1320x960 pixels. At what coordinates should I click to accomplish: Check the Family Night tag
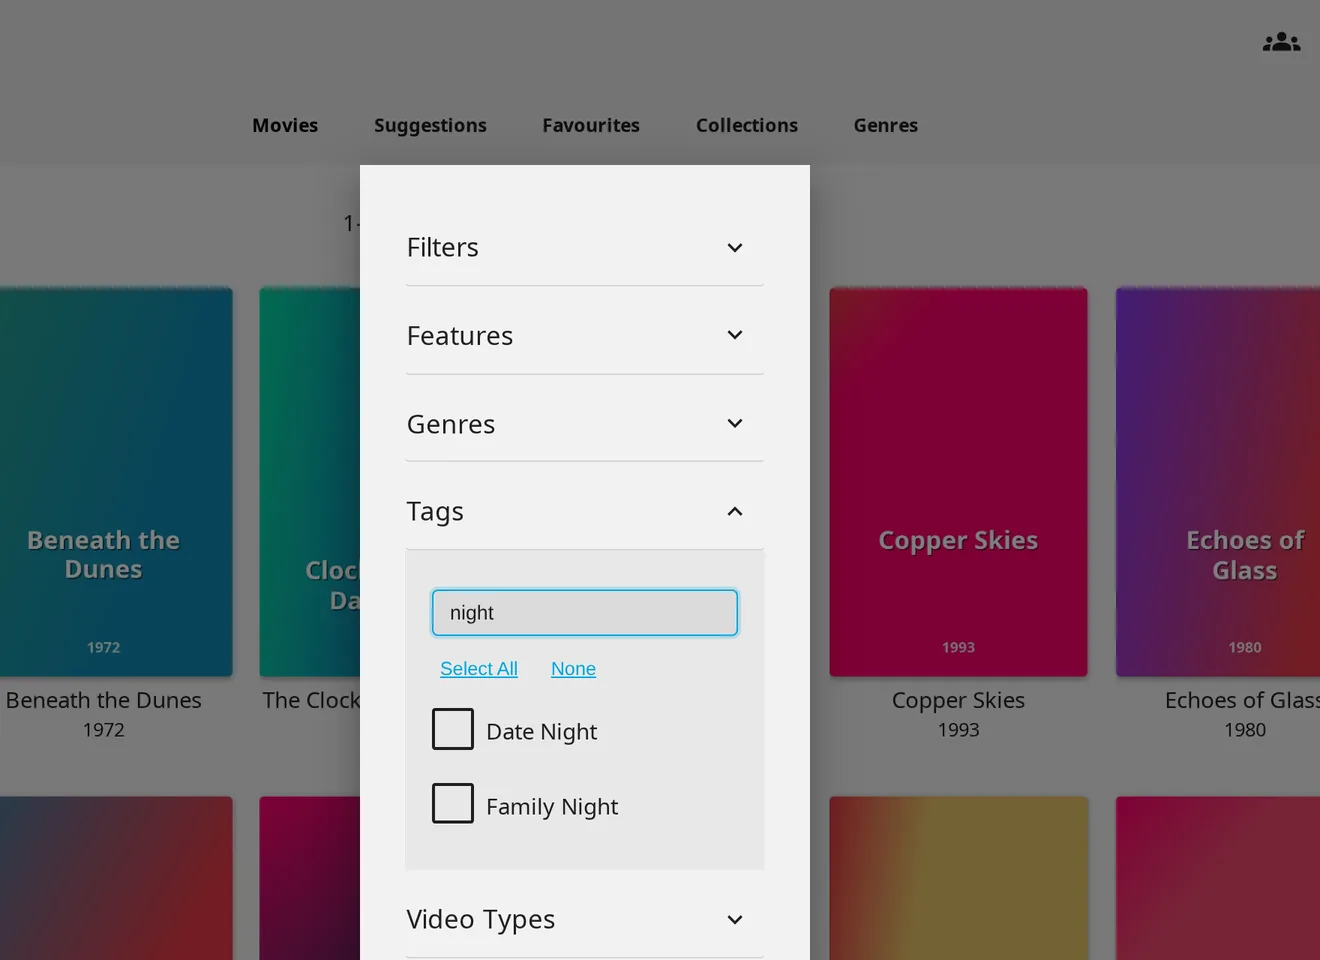453,803
